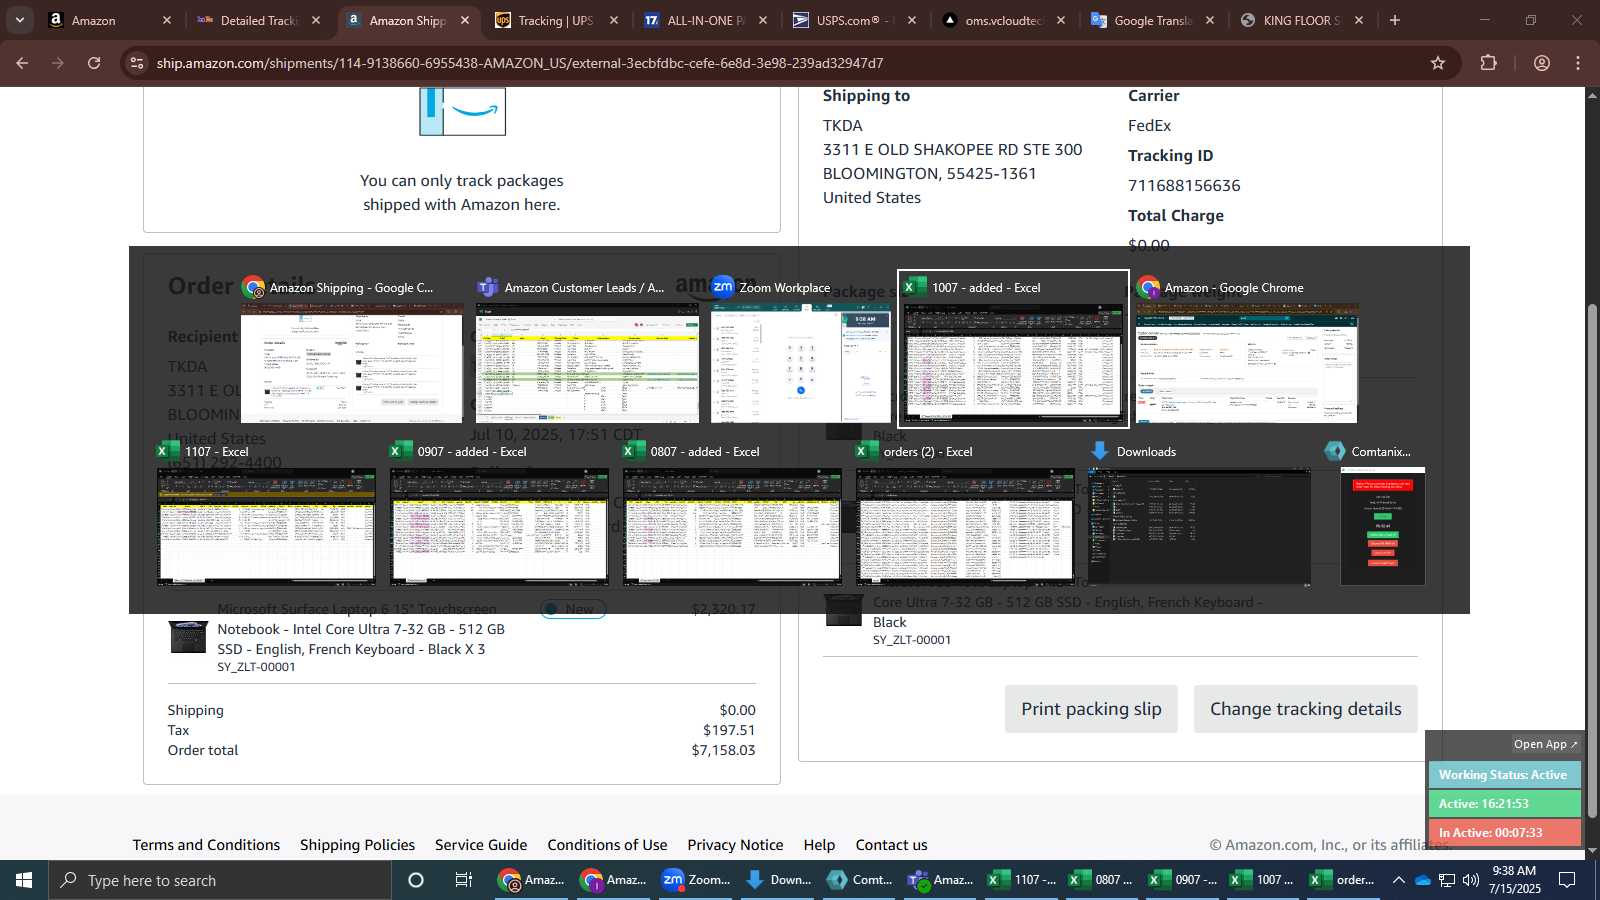Open Help footer link
The image size is (1600, 900).
[x=819, y=845]
